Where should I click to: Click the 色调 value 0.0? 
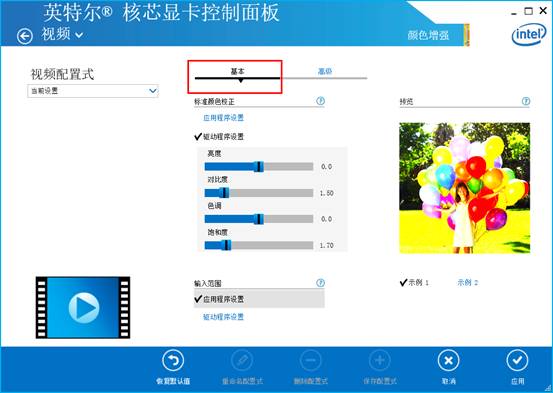click(327, 219)
